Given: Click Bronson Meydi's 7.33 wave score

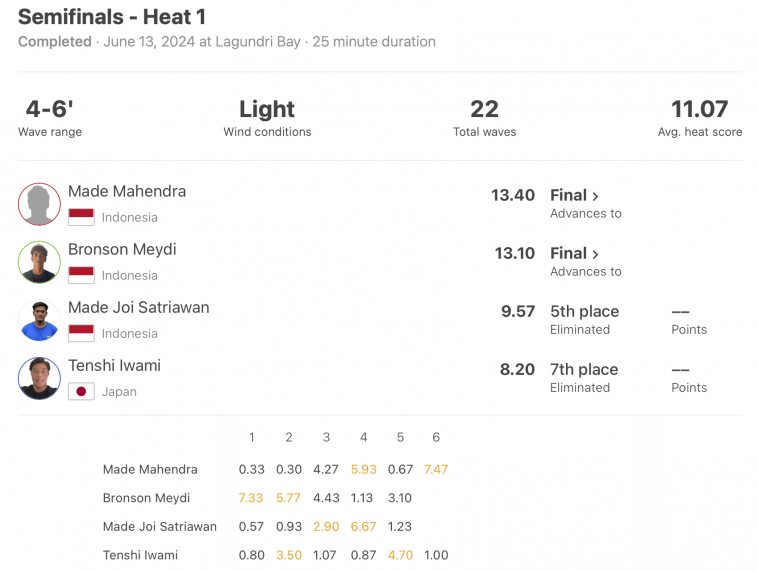Looking at the screenshot, I should 251,498.
